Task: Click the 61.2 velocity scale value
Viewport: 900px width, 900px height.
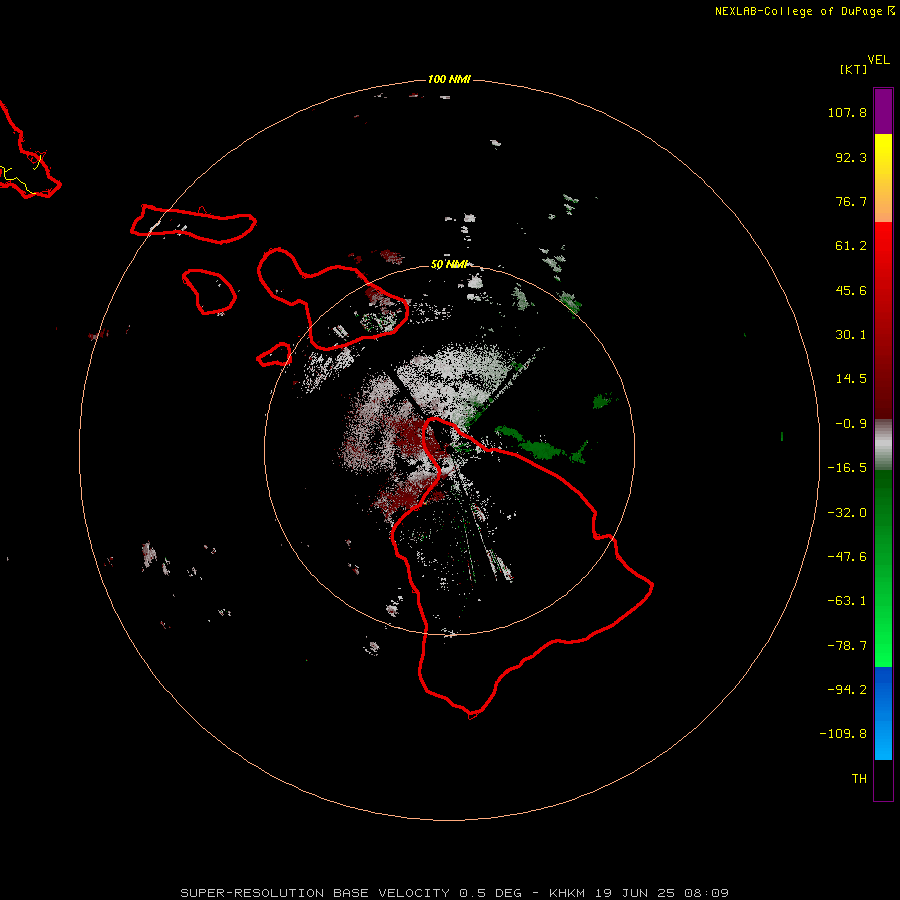Action: click(x=851, y=246)
